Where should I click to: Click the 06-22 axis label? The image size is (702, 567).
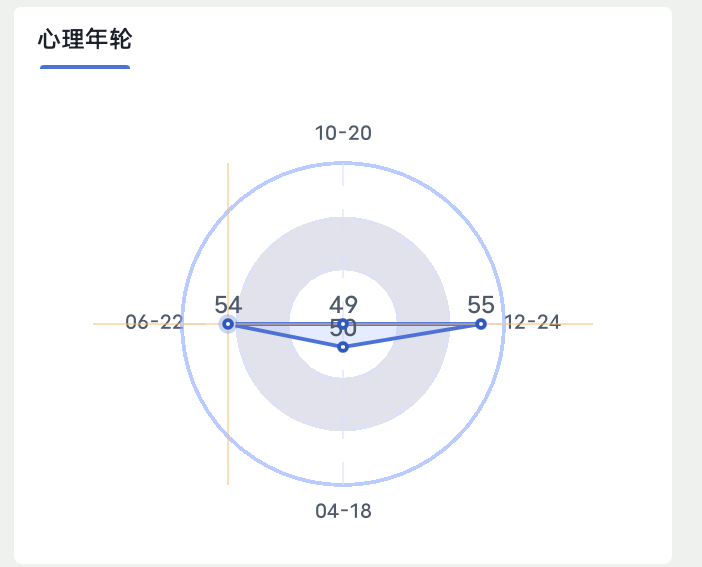[x=154, y=322]
